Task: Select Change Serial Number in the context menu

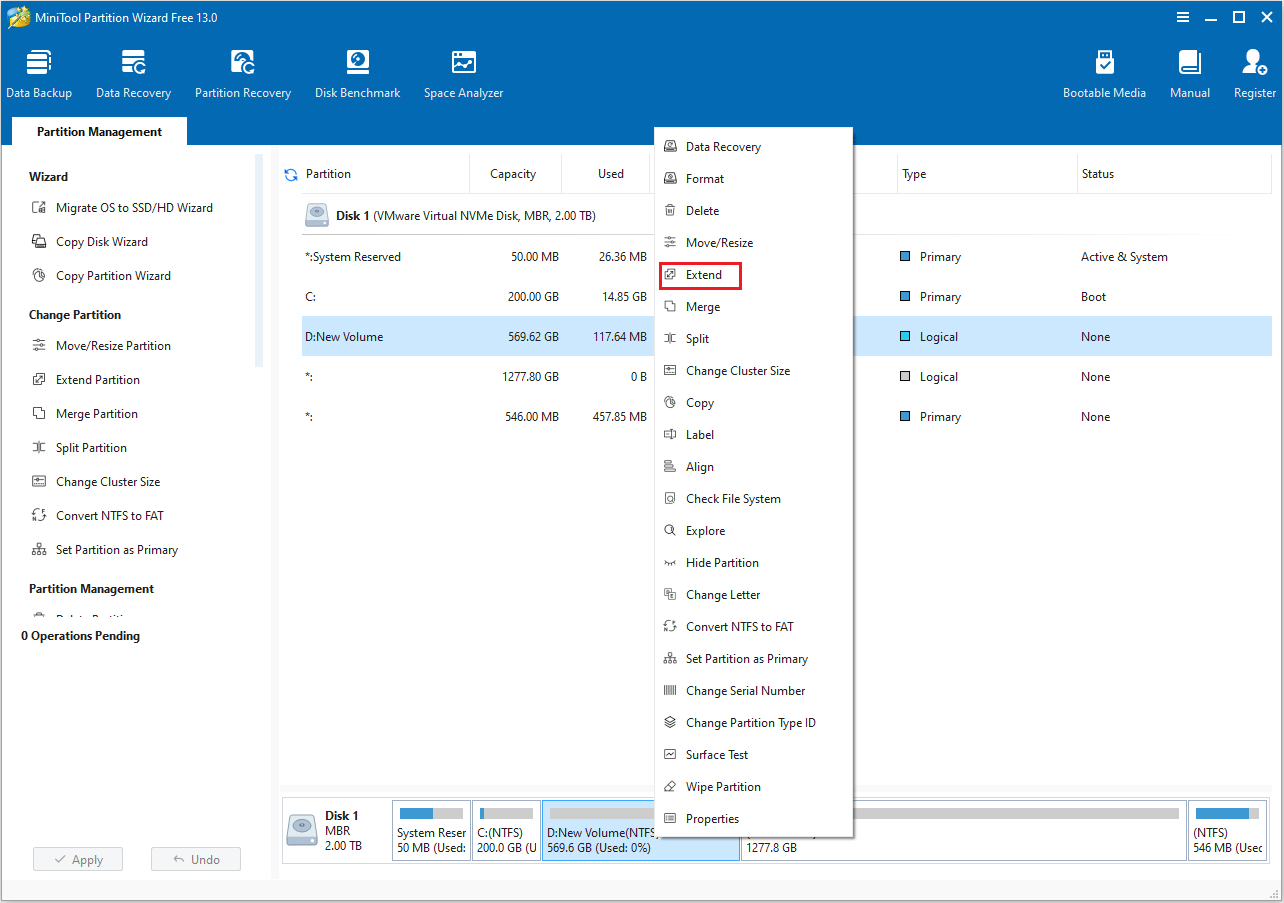Action: (753, 691)
